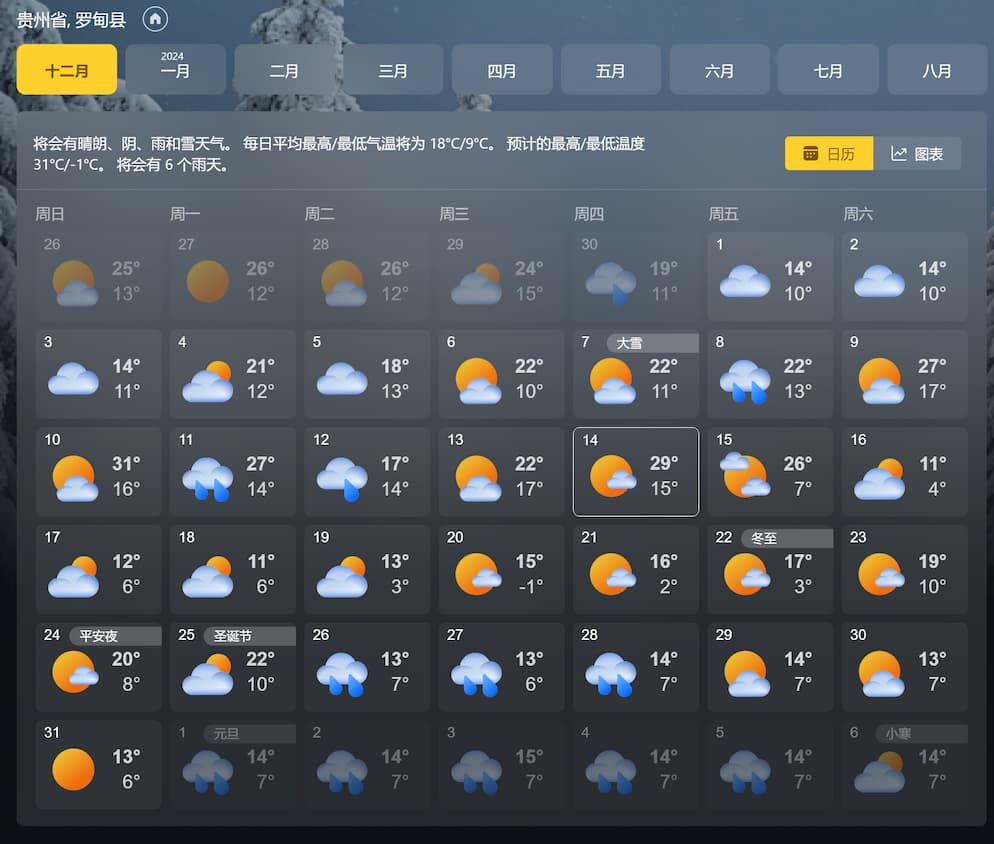Click the sun icon on December 31
This screenshot has width=994, height=844.
[x=72, y=768]
